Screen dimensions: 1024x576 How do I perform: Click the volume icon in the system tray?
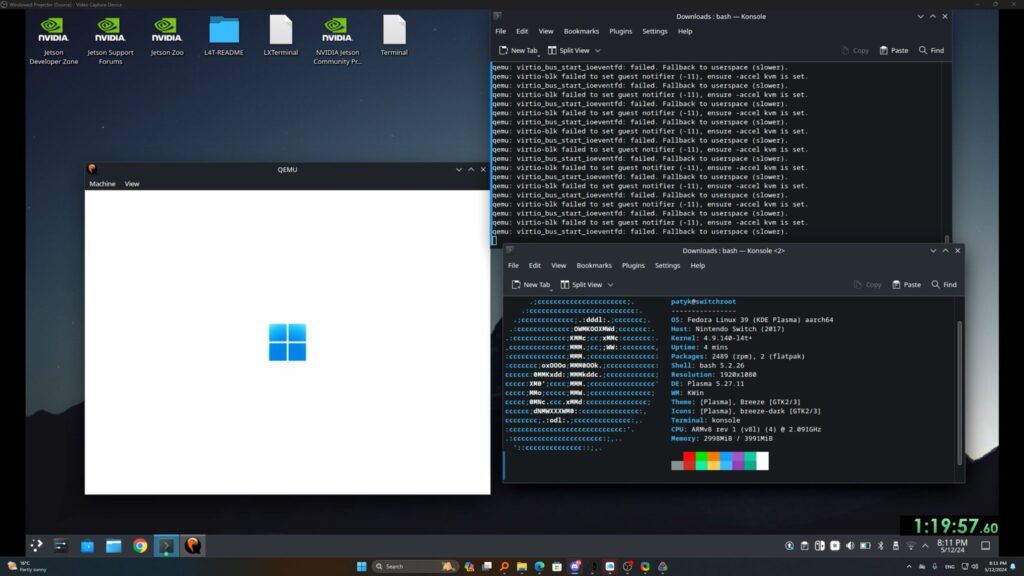(850, 545)
